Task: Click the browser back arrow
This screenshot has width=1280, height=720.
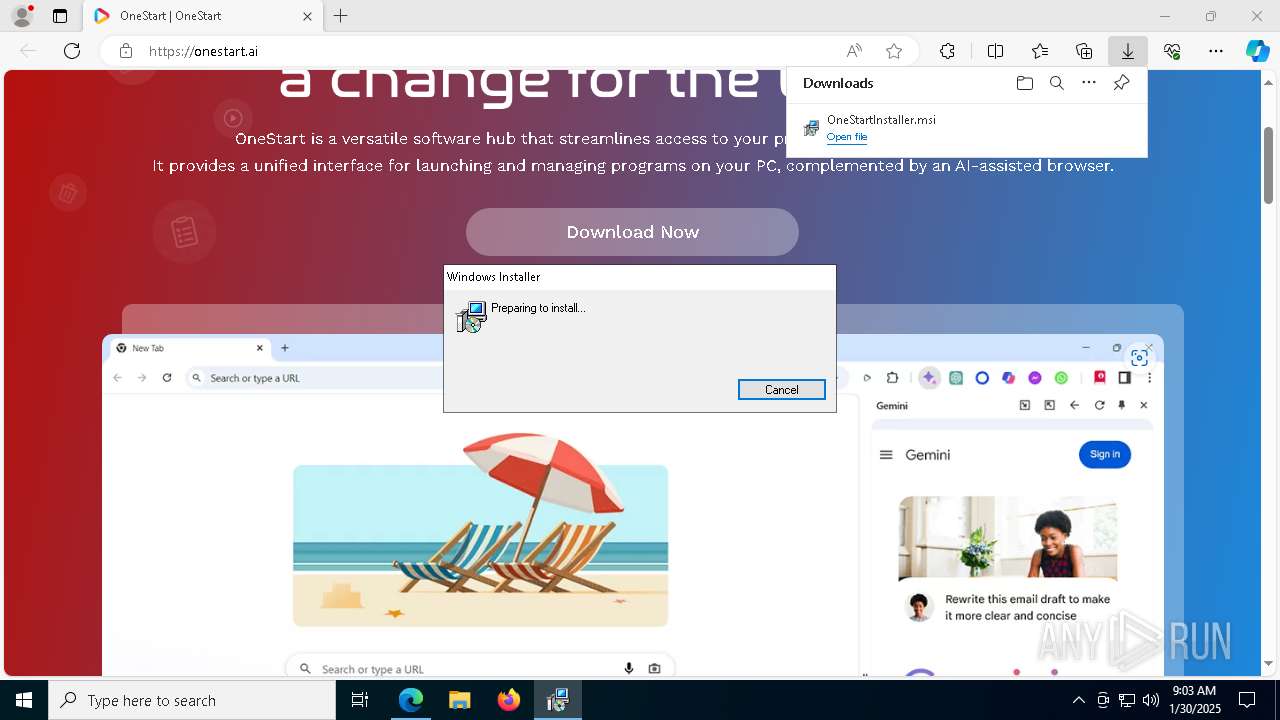Action: pyautogui.click(x=28, y=51)
